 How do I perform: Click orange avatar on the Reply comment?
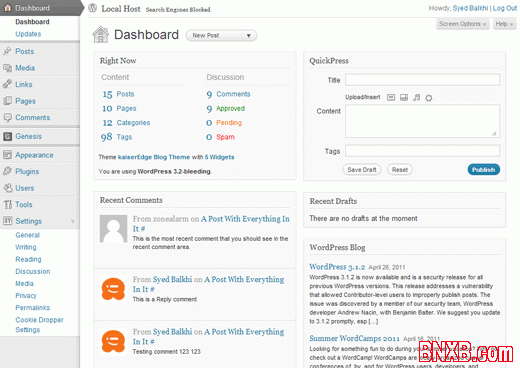113,289
